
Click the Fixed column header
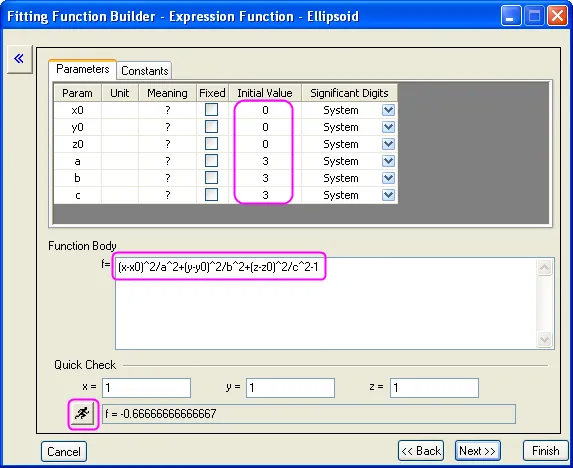coord(212,93)
